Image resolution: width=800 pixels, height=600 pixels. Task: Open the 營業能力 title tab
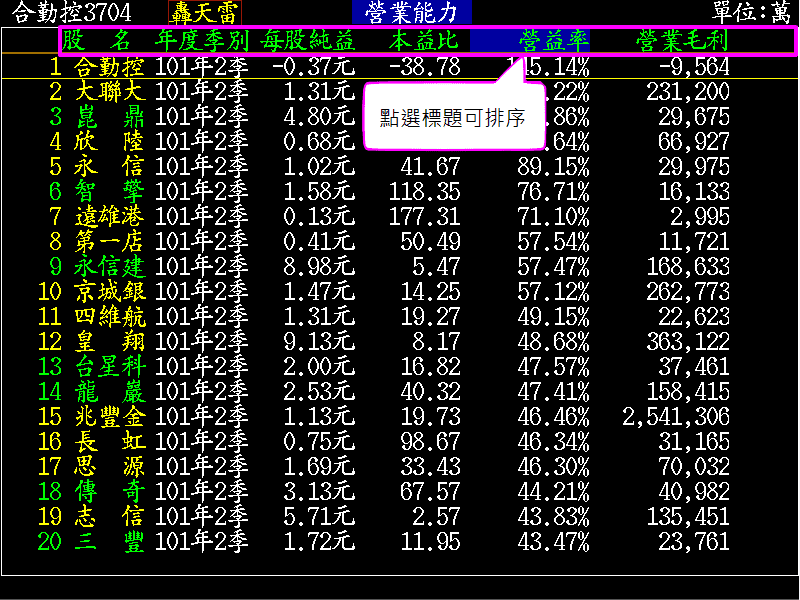point(411,12)
